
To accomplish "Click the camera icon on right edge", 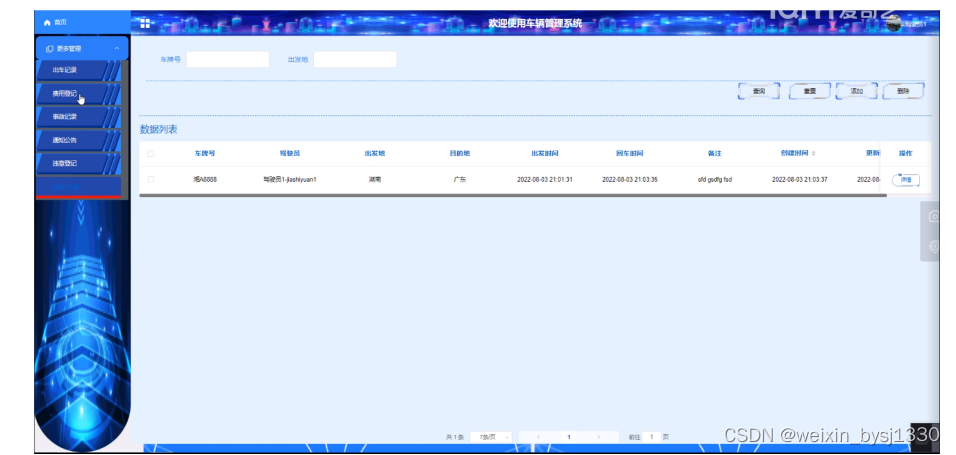I will 934,217.
